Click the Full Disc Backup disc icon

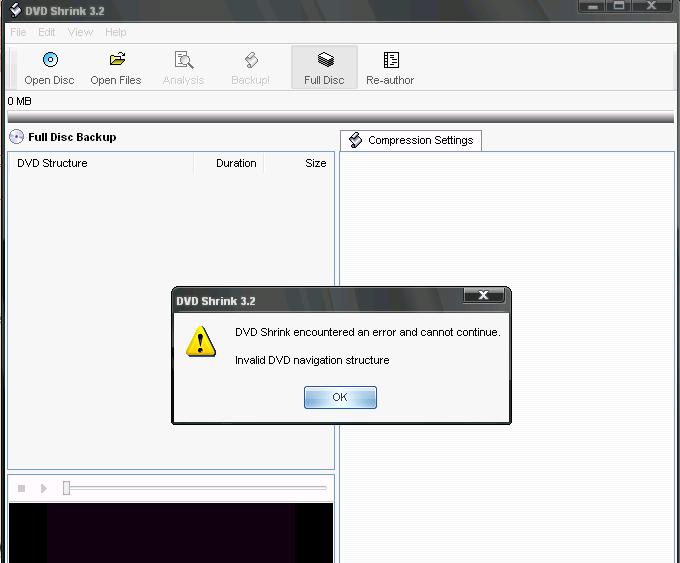point(16,137)
